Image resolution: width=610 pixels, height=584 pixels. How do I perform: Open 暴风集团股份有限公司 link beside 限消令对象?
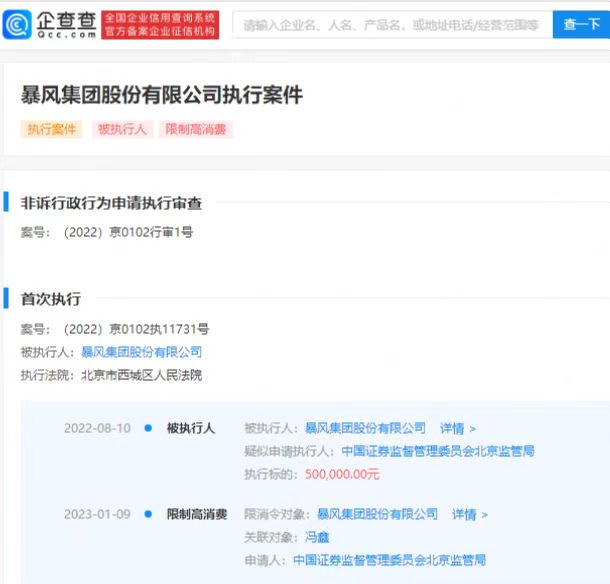(377, 514)
